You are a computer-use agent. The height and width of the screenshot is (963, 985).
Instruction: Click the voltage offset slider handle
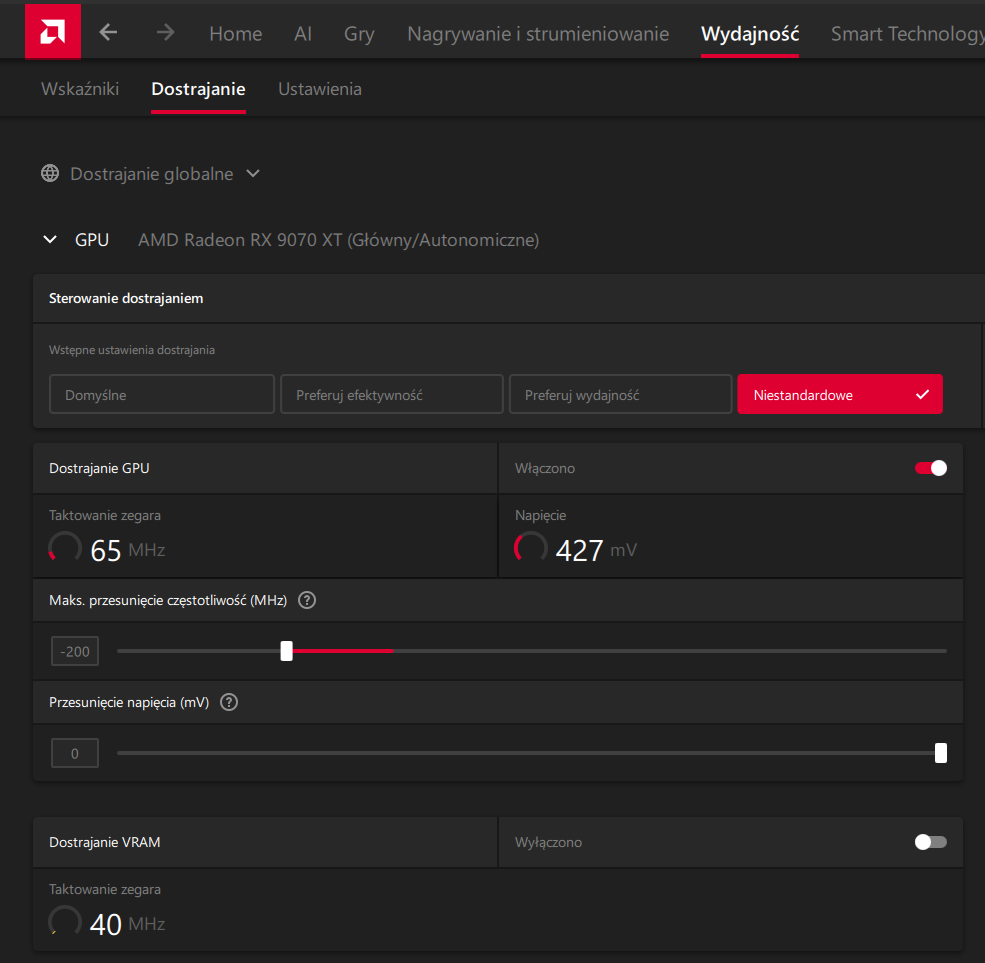click(x=940, y=753)
